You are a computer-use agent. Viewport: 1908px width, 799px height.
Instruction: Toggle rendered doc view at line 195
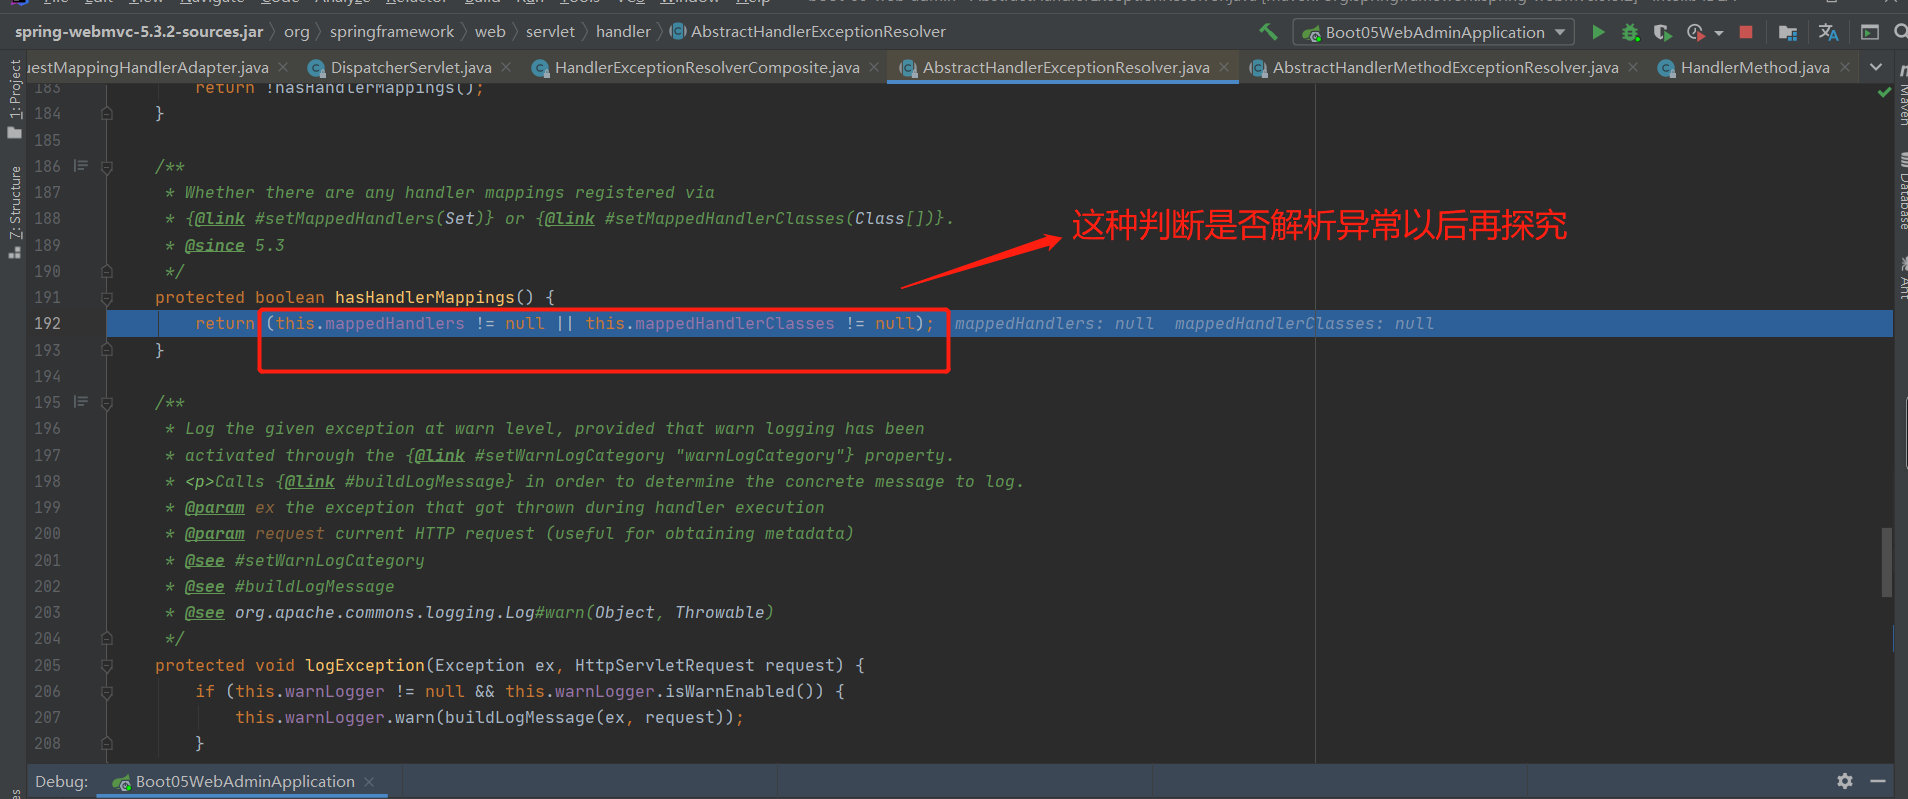tap(81, 402)
